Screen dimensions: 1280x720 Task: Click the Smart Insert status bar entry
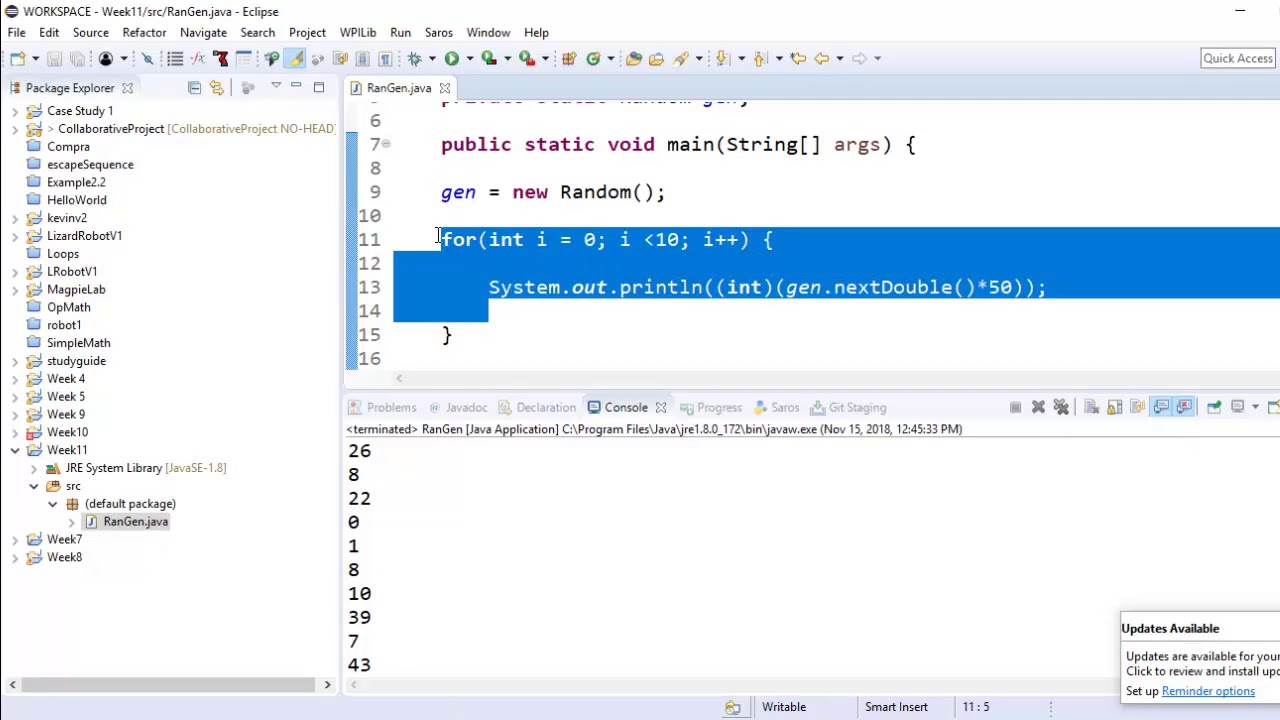pos(896,707)
